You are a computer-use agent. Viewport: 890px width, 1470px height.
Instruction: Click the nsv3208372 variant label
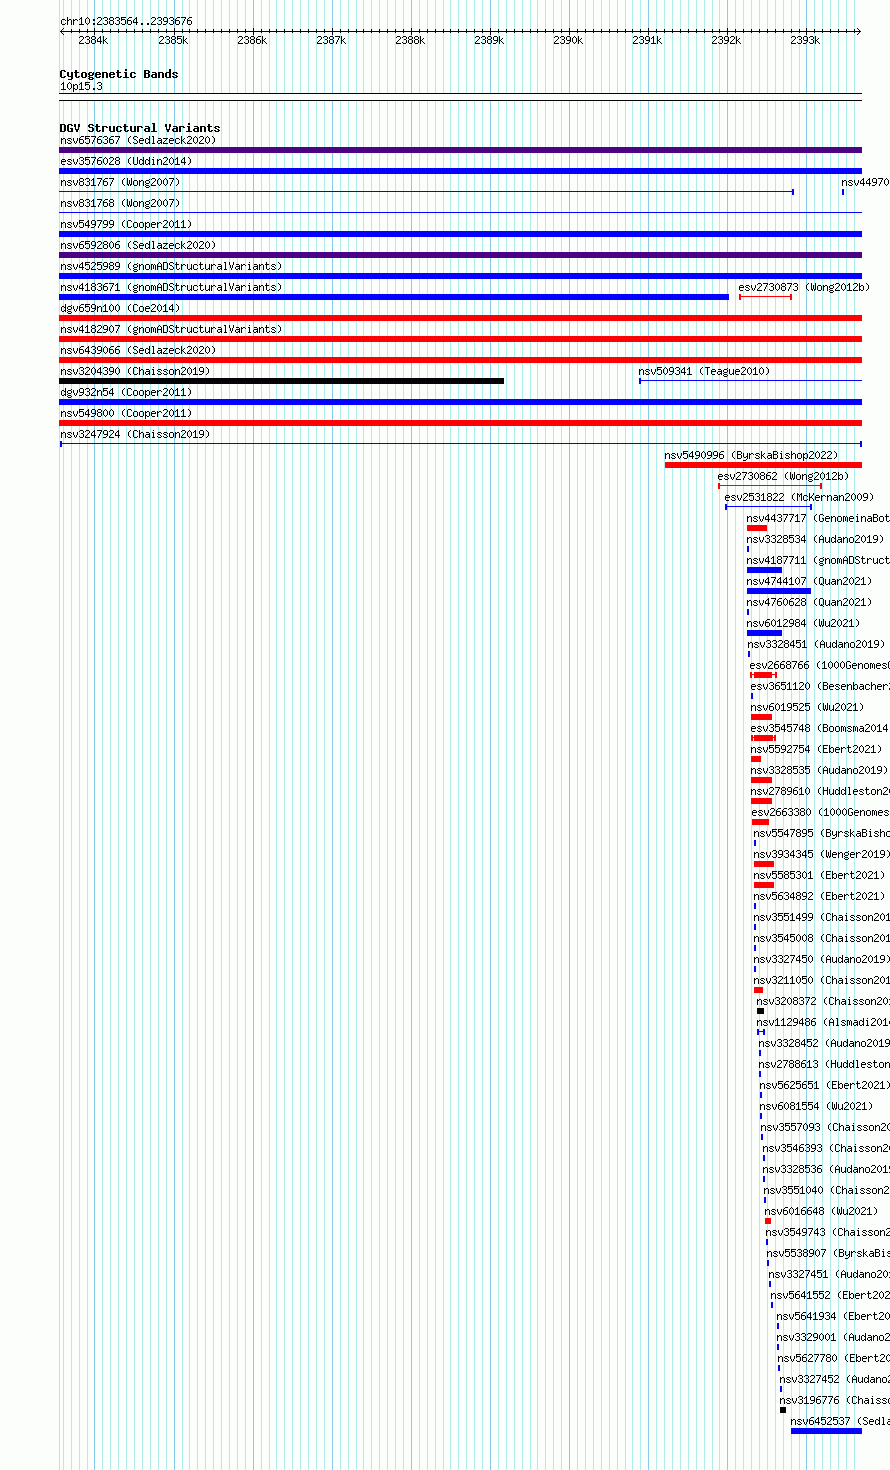(823, 1001)
